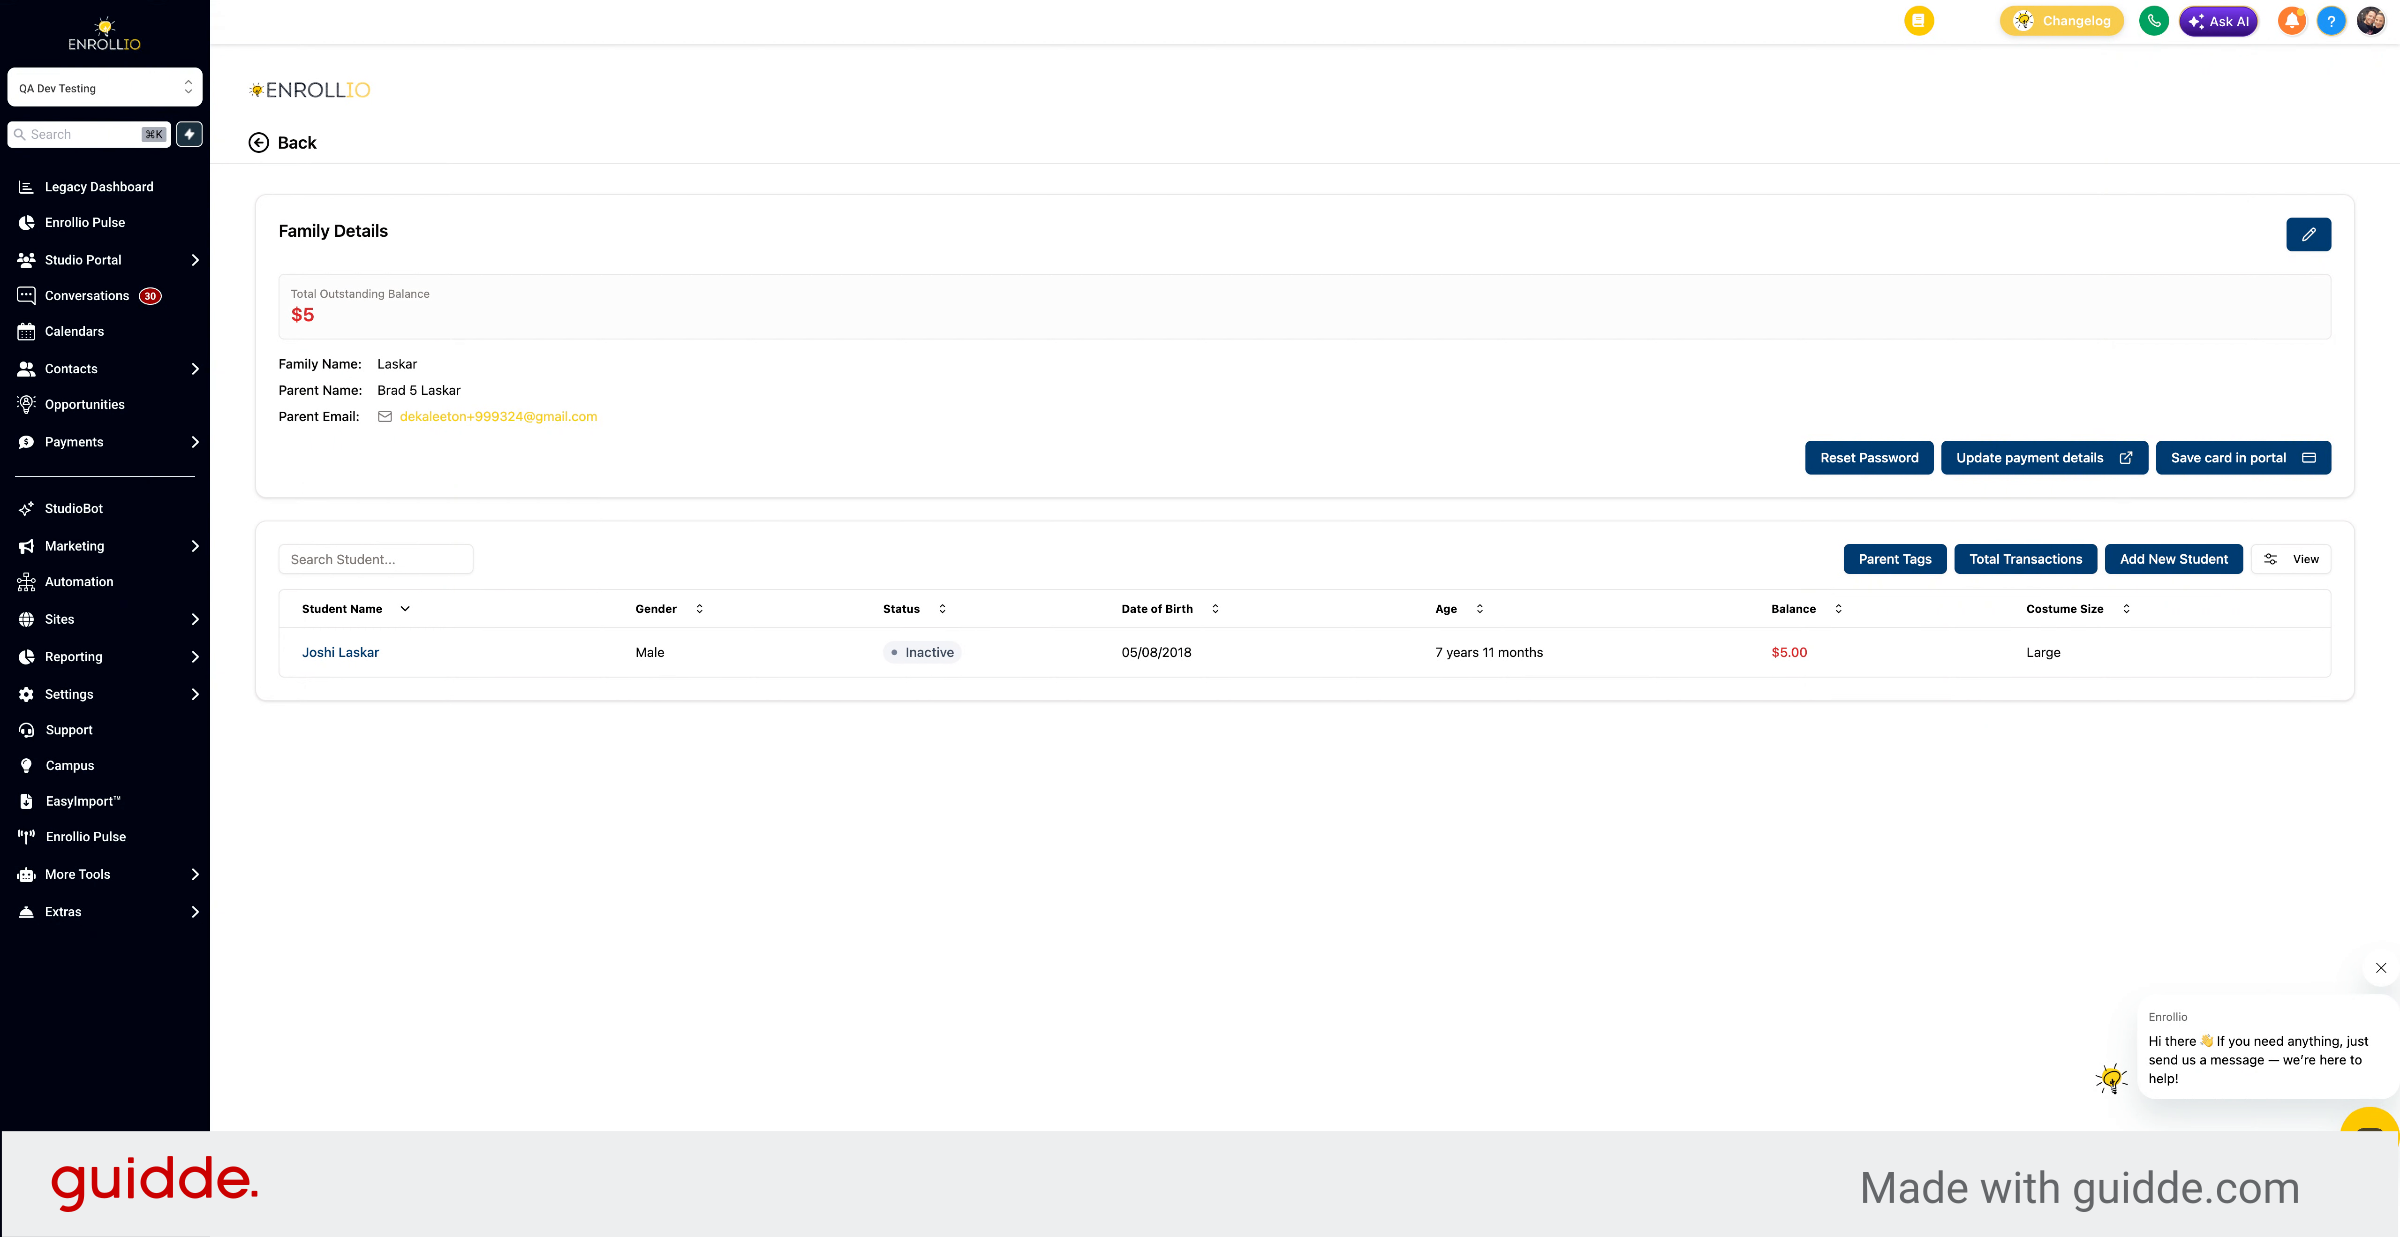Click Add New Student button
Image resolution: width=2400 pixels, height=1237 pixels.
coord(2173,559)
